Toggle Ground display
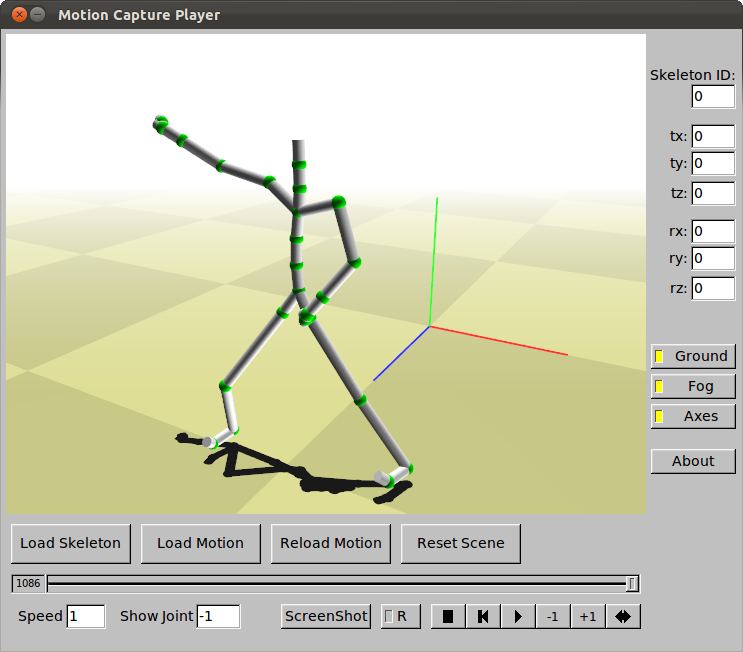 (x=693, y=356)
